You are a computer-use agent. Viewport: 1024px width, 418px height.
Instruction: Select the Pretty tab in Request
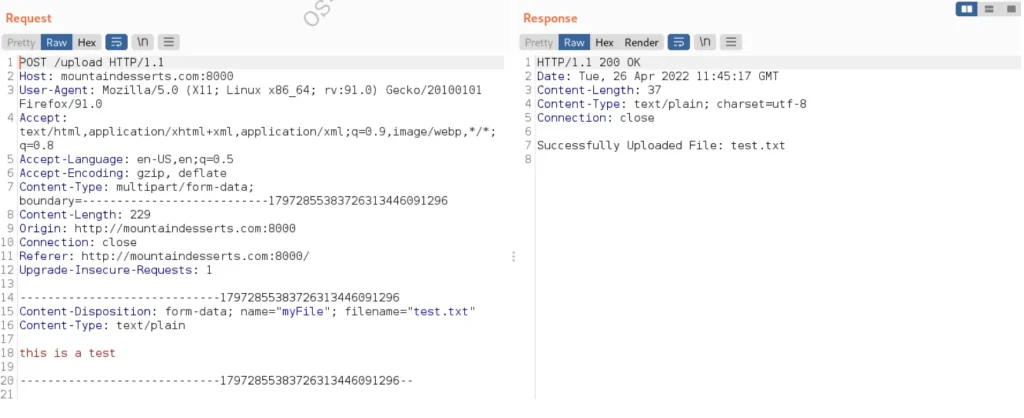coord(21,42)
